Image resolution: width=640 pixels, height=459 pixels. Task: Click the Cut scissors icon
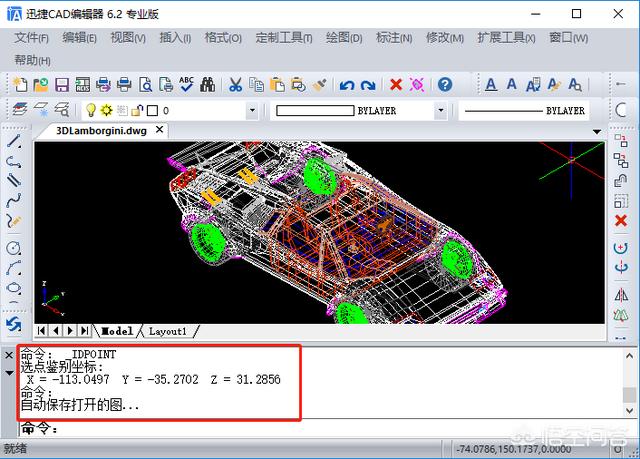235,85
